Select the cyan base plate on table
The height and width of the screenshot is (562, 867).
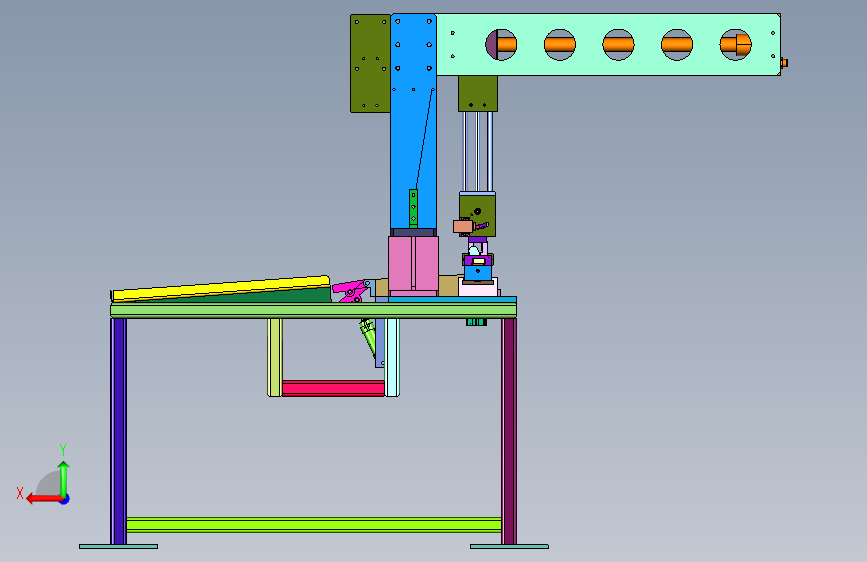(452, 299)
